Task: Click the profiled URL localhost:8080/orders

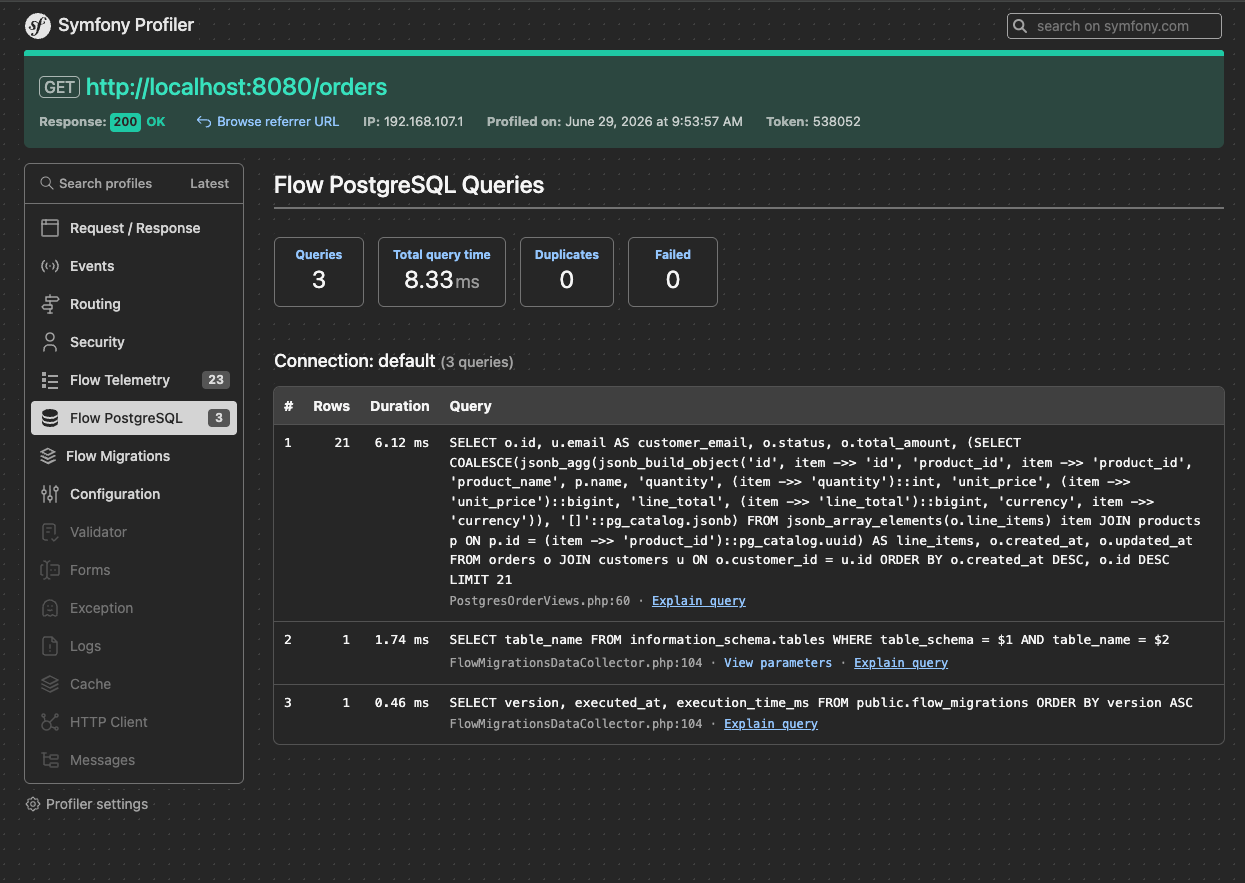Action: point(236,87)
